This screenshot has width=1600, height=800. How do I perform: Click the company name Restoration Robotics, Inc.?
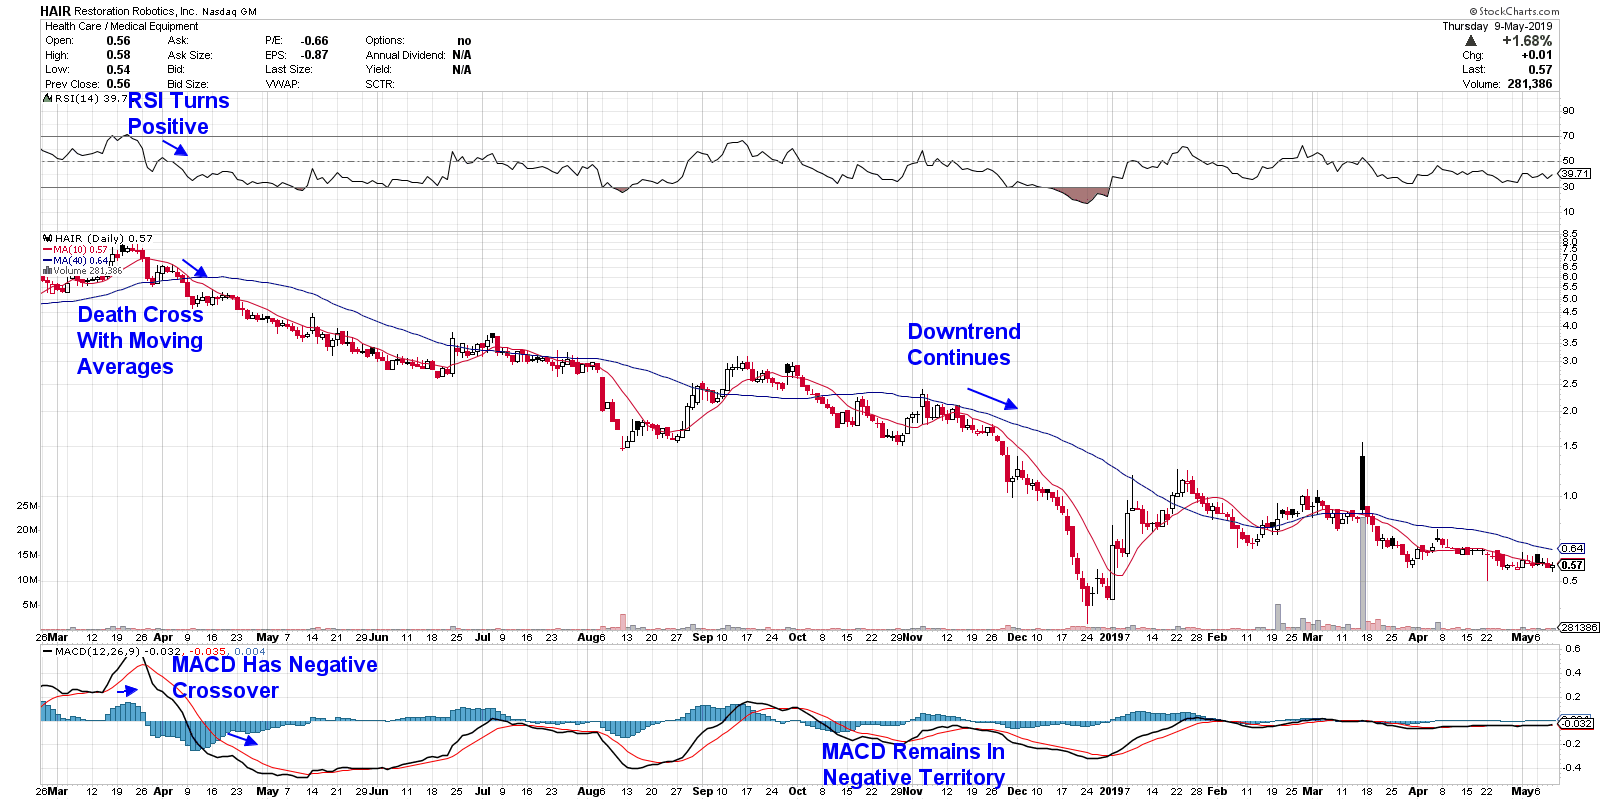click(x=135, y=12)
